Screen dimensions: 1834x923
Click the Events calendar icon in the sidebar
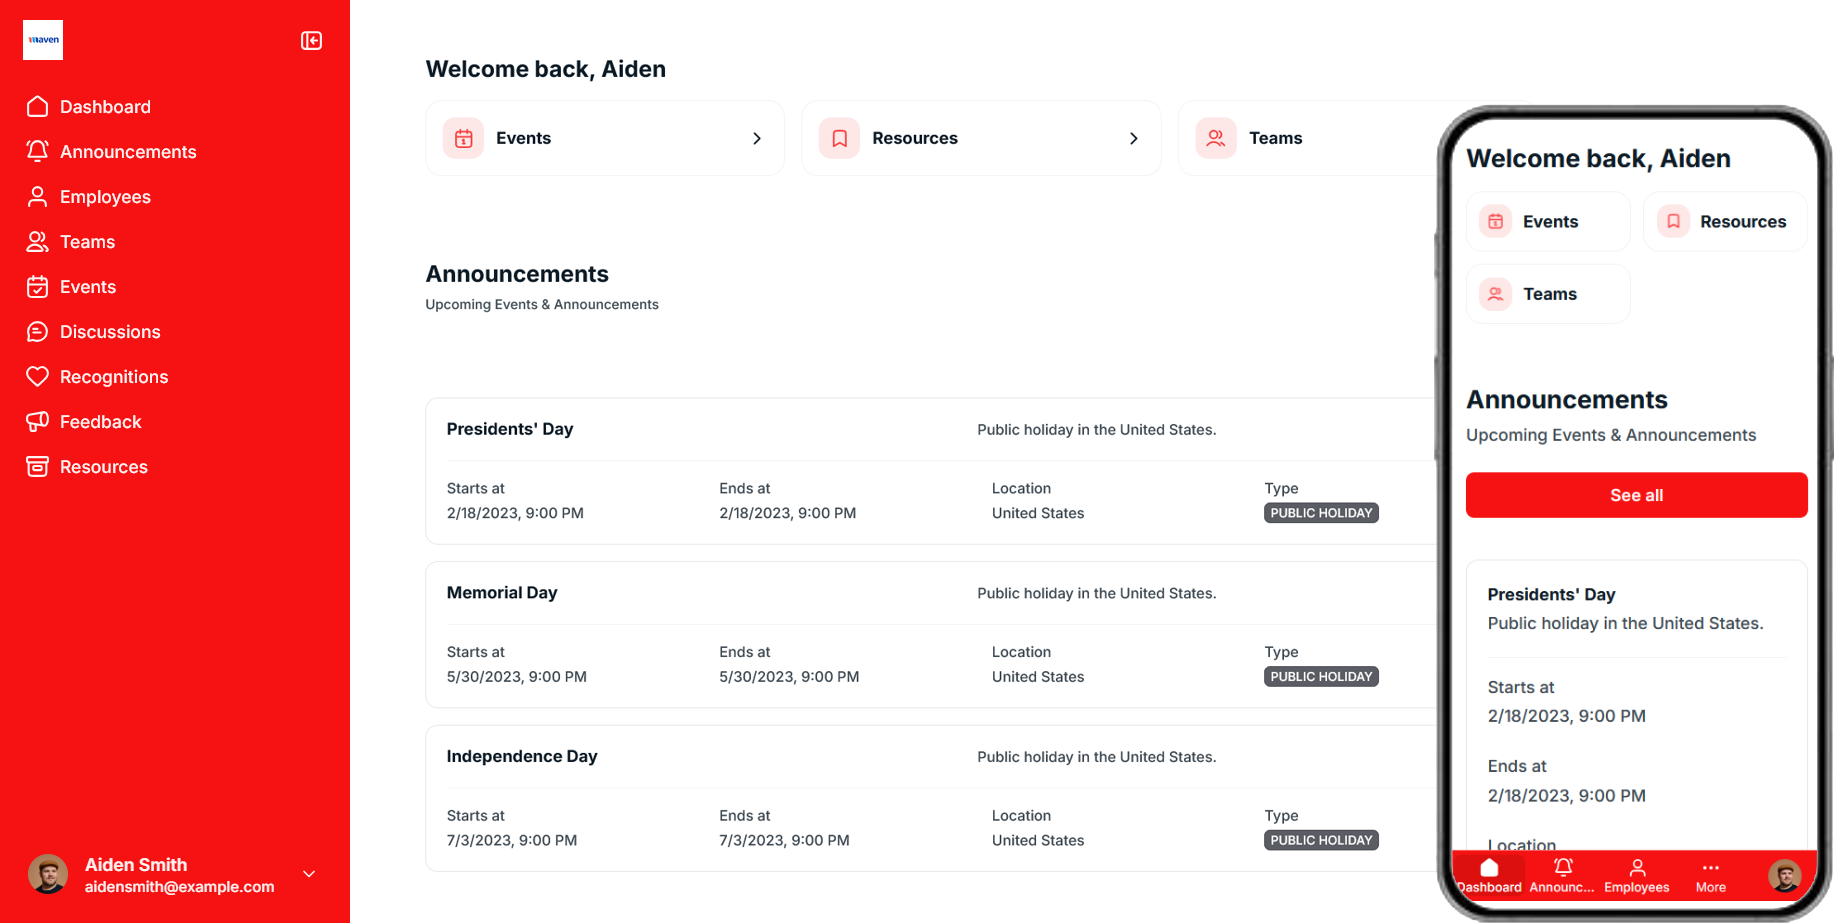click(37, 287)
